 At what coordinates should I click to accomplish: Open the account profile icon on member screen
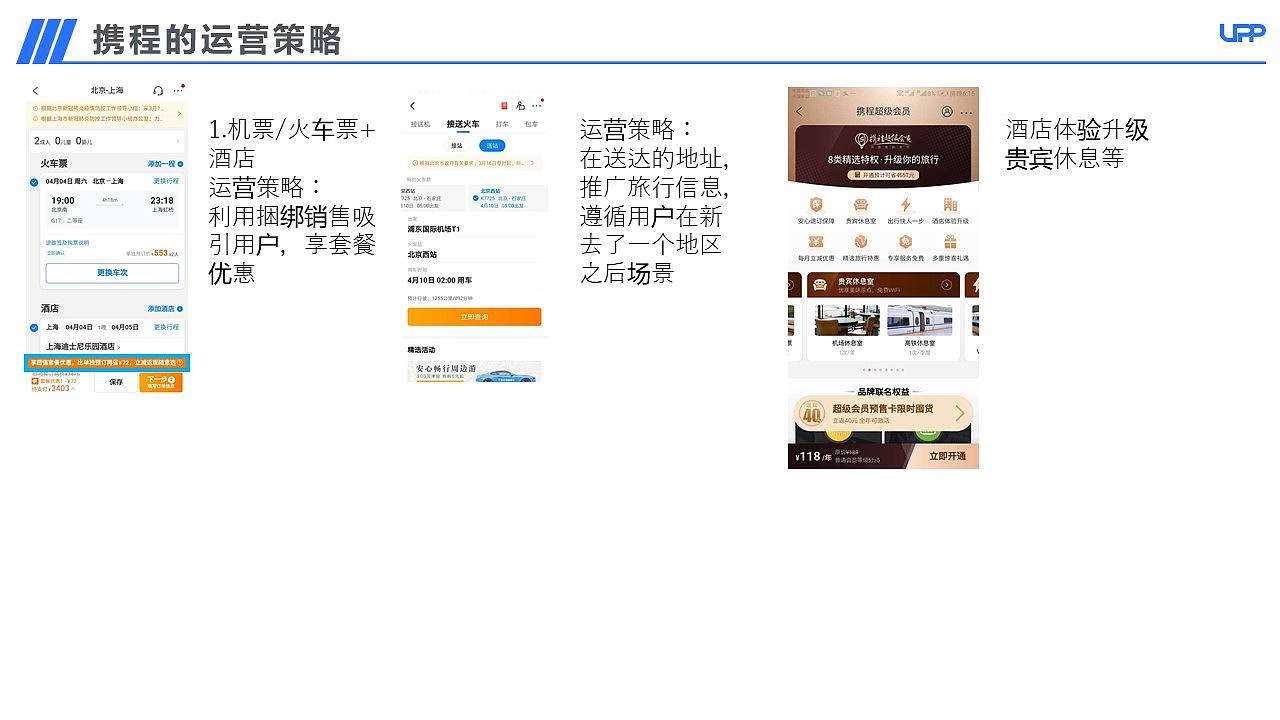click(x=948, y=112)
